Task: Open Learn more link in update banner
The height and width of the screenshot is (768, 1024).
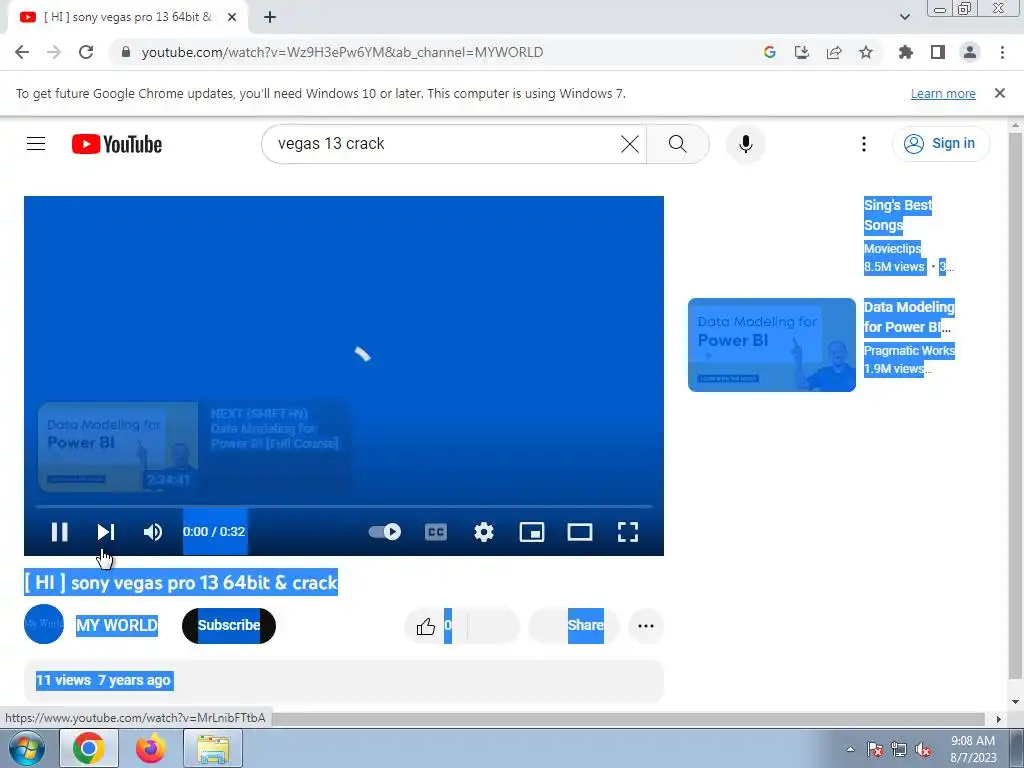Action: pos(943,93)
